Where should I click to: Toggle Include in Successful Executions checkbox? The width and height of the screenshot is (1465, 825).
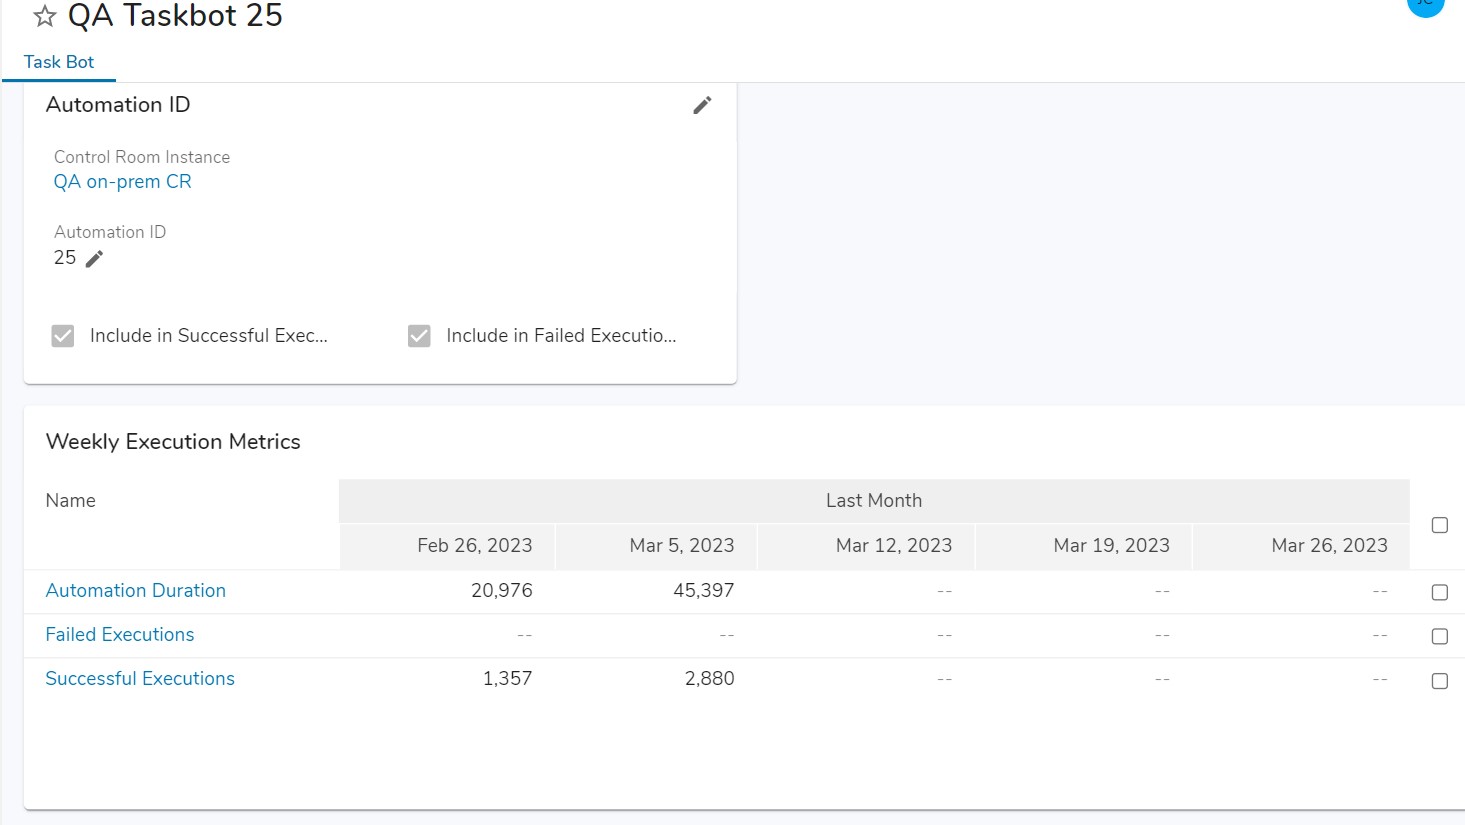tap(63, 336)
